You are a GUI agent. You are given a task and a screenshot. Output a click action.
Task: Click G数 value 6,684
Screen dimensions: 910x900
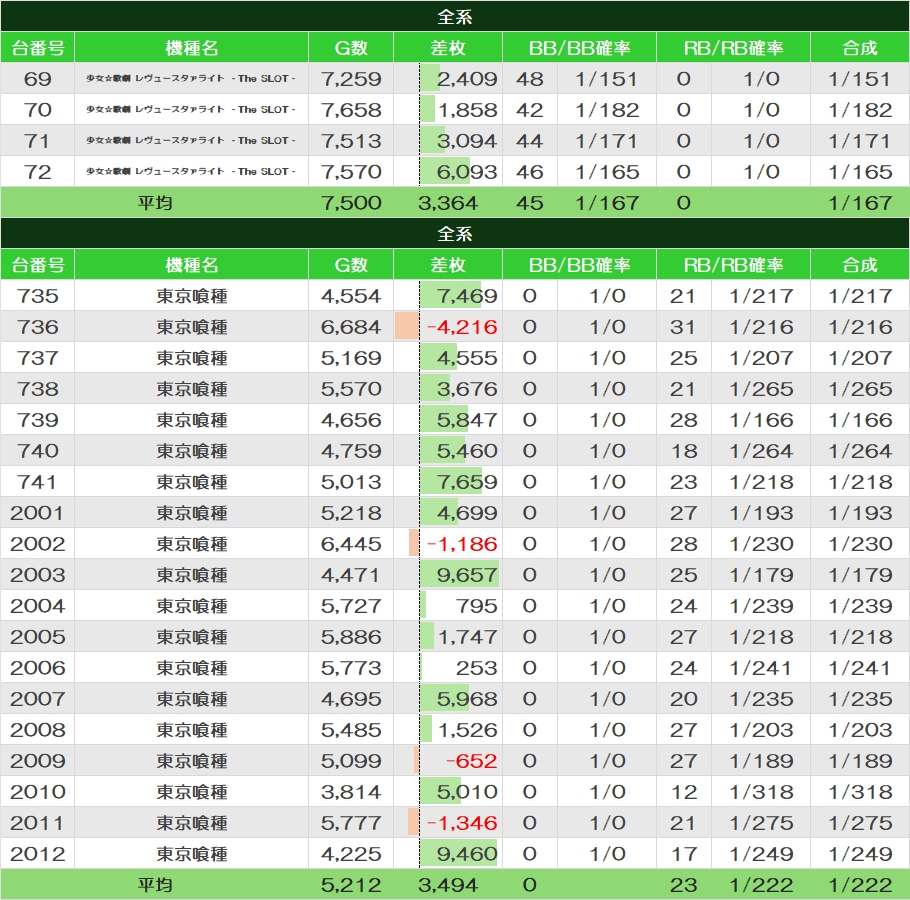coord(351,327)
